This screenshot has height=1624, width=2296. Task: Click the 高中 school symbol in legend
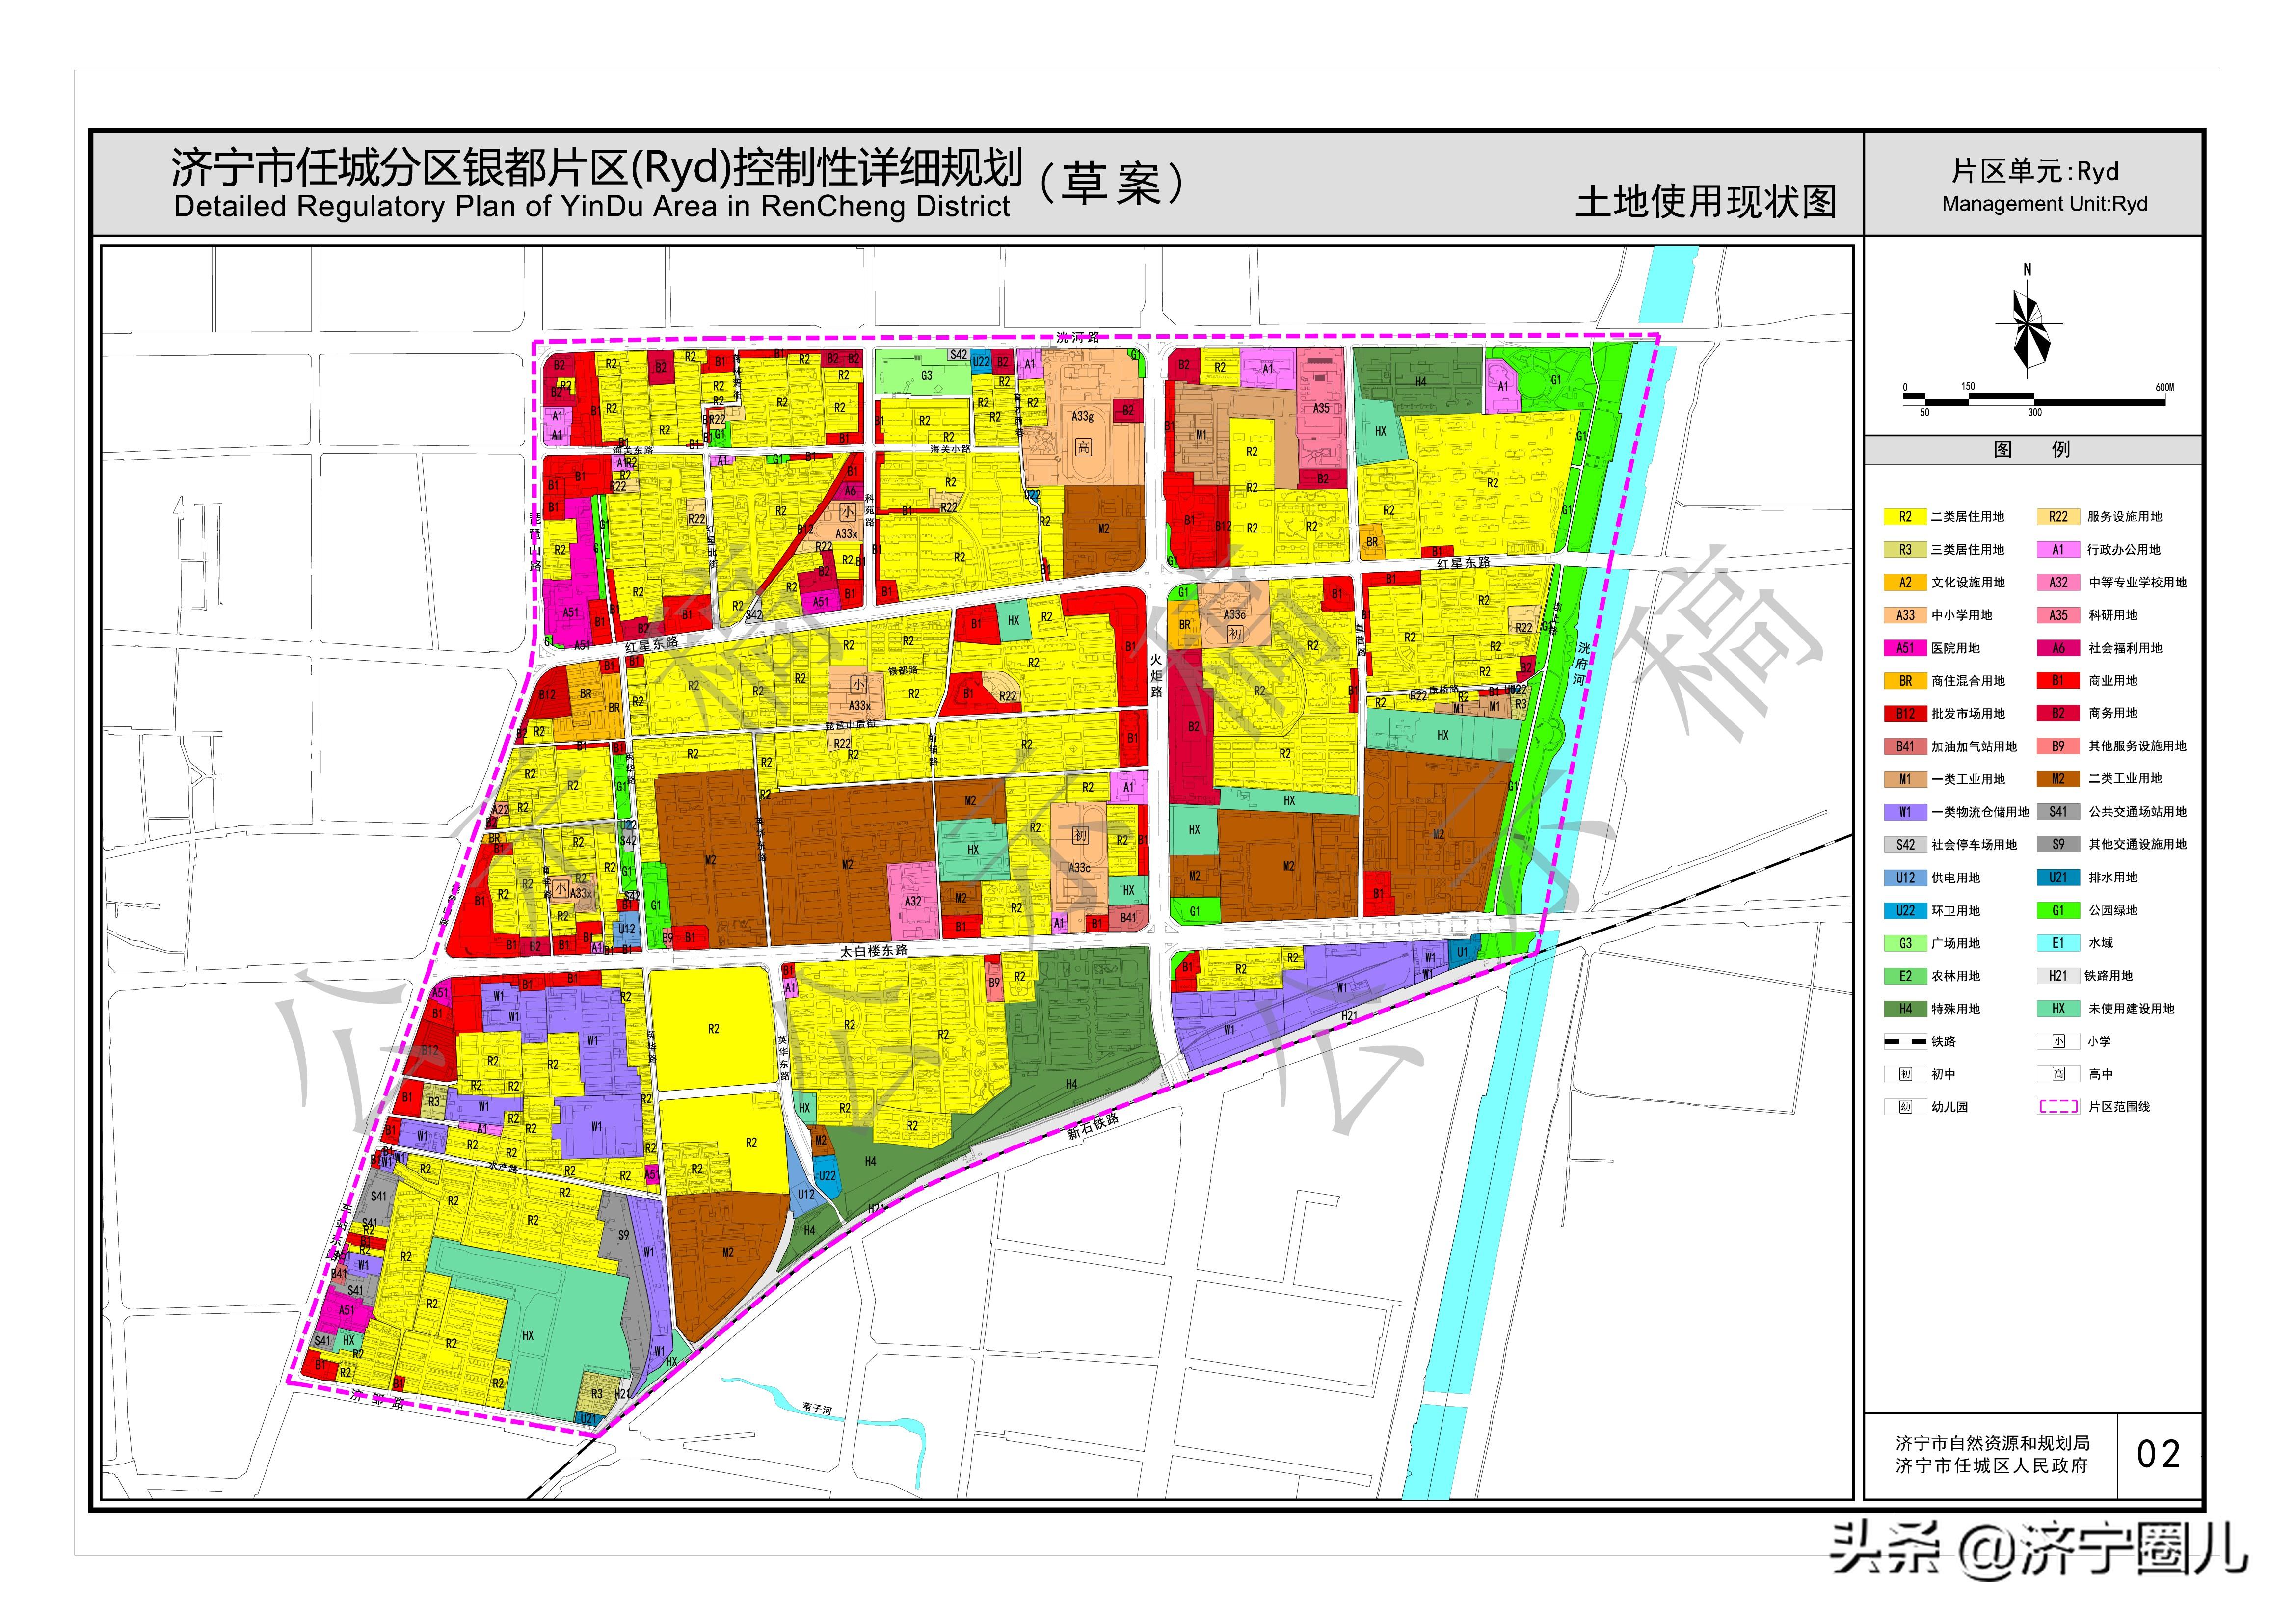pyautogui.click(x=2058, y=1074)
